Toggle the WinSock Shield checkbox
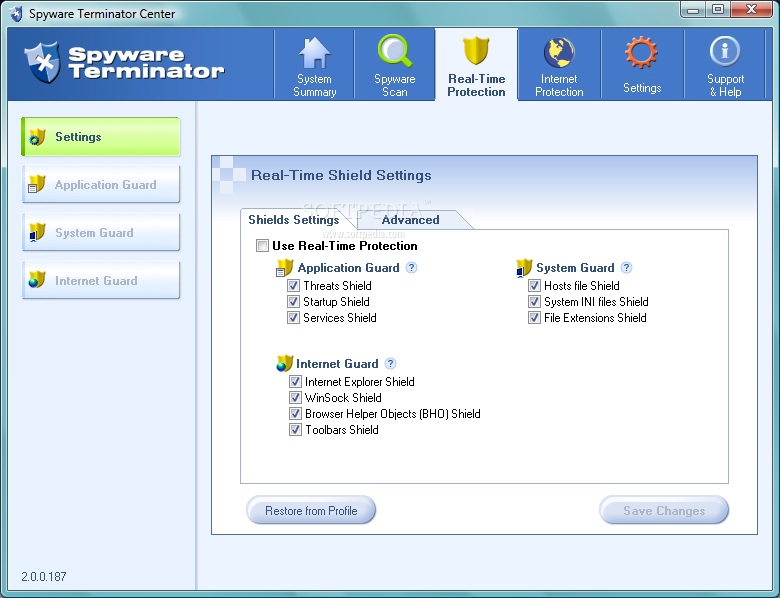The width and height of the screenshot is (780, 598). (295, 398)
